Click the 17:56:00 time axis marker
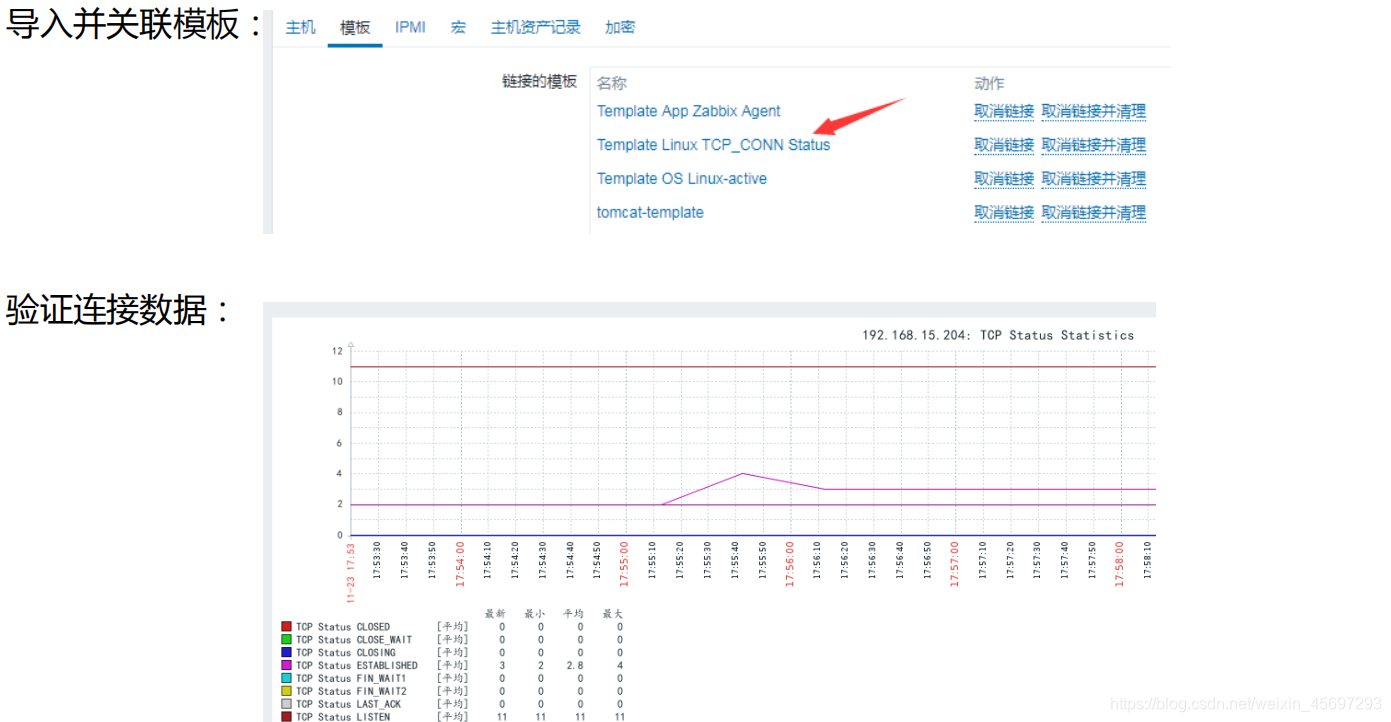 click(790, 564)
